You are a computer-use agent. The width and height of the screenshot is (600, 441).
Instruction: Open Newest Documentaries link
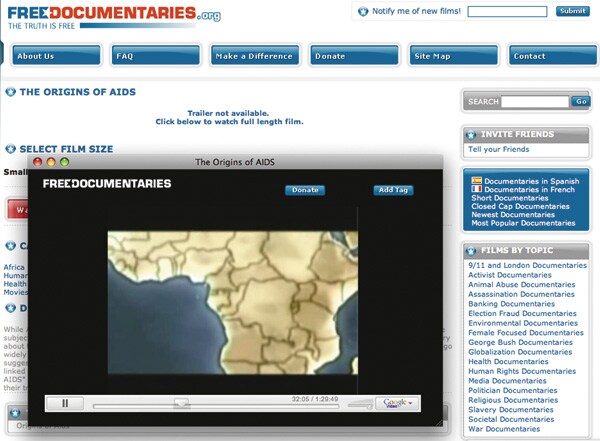[x=513, y=215]
